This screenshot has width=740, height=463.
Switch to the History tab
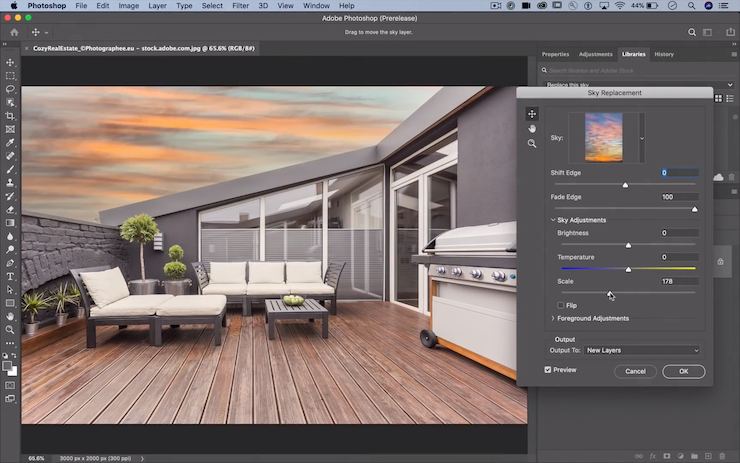[x=664, y=54]
